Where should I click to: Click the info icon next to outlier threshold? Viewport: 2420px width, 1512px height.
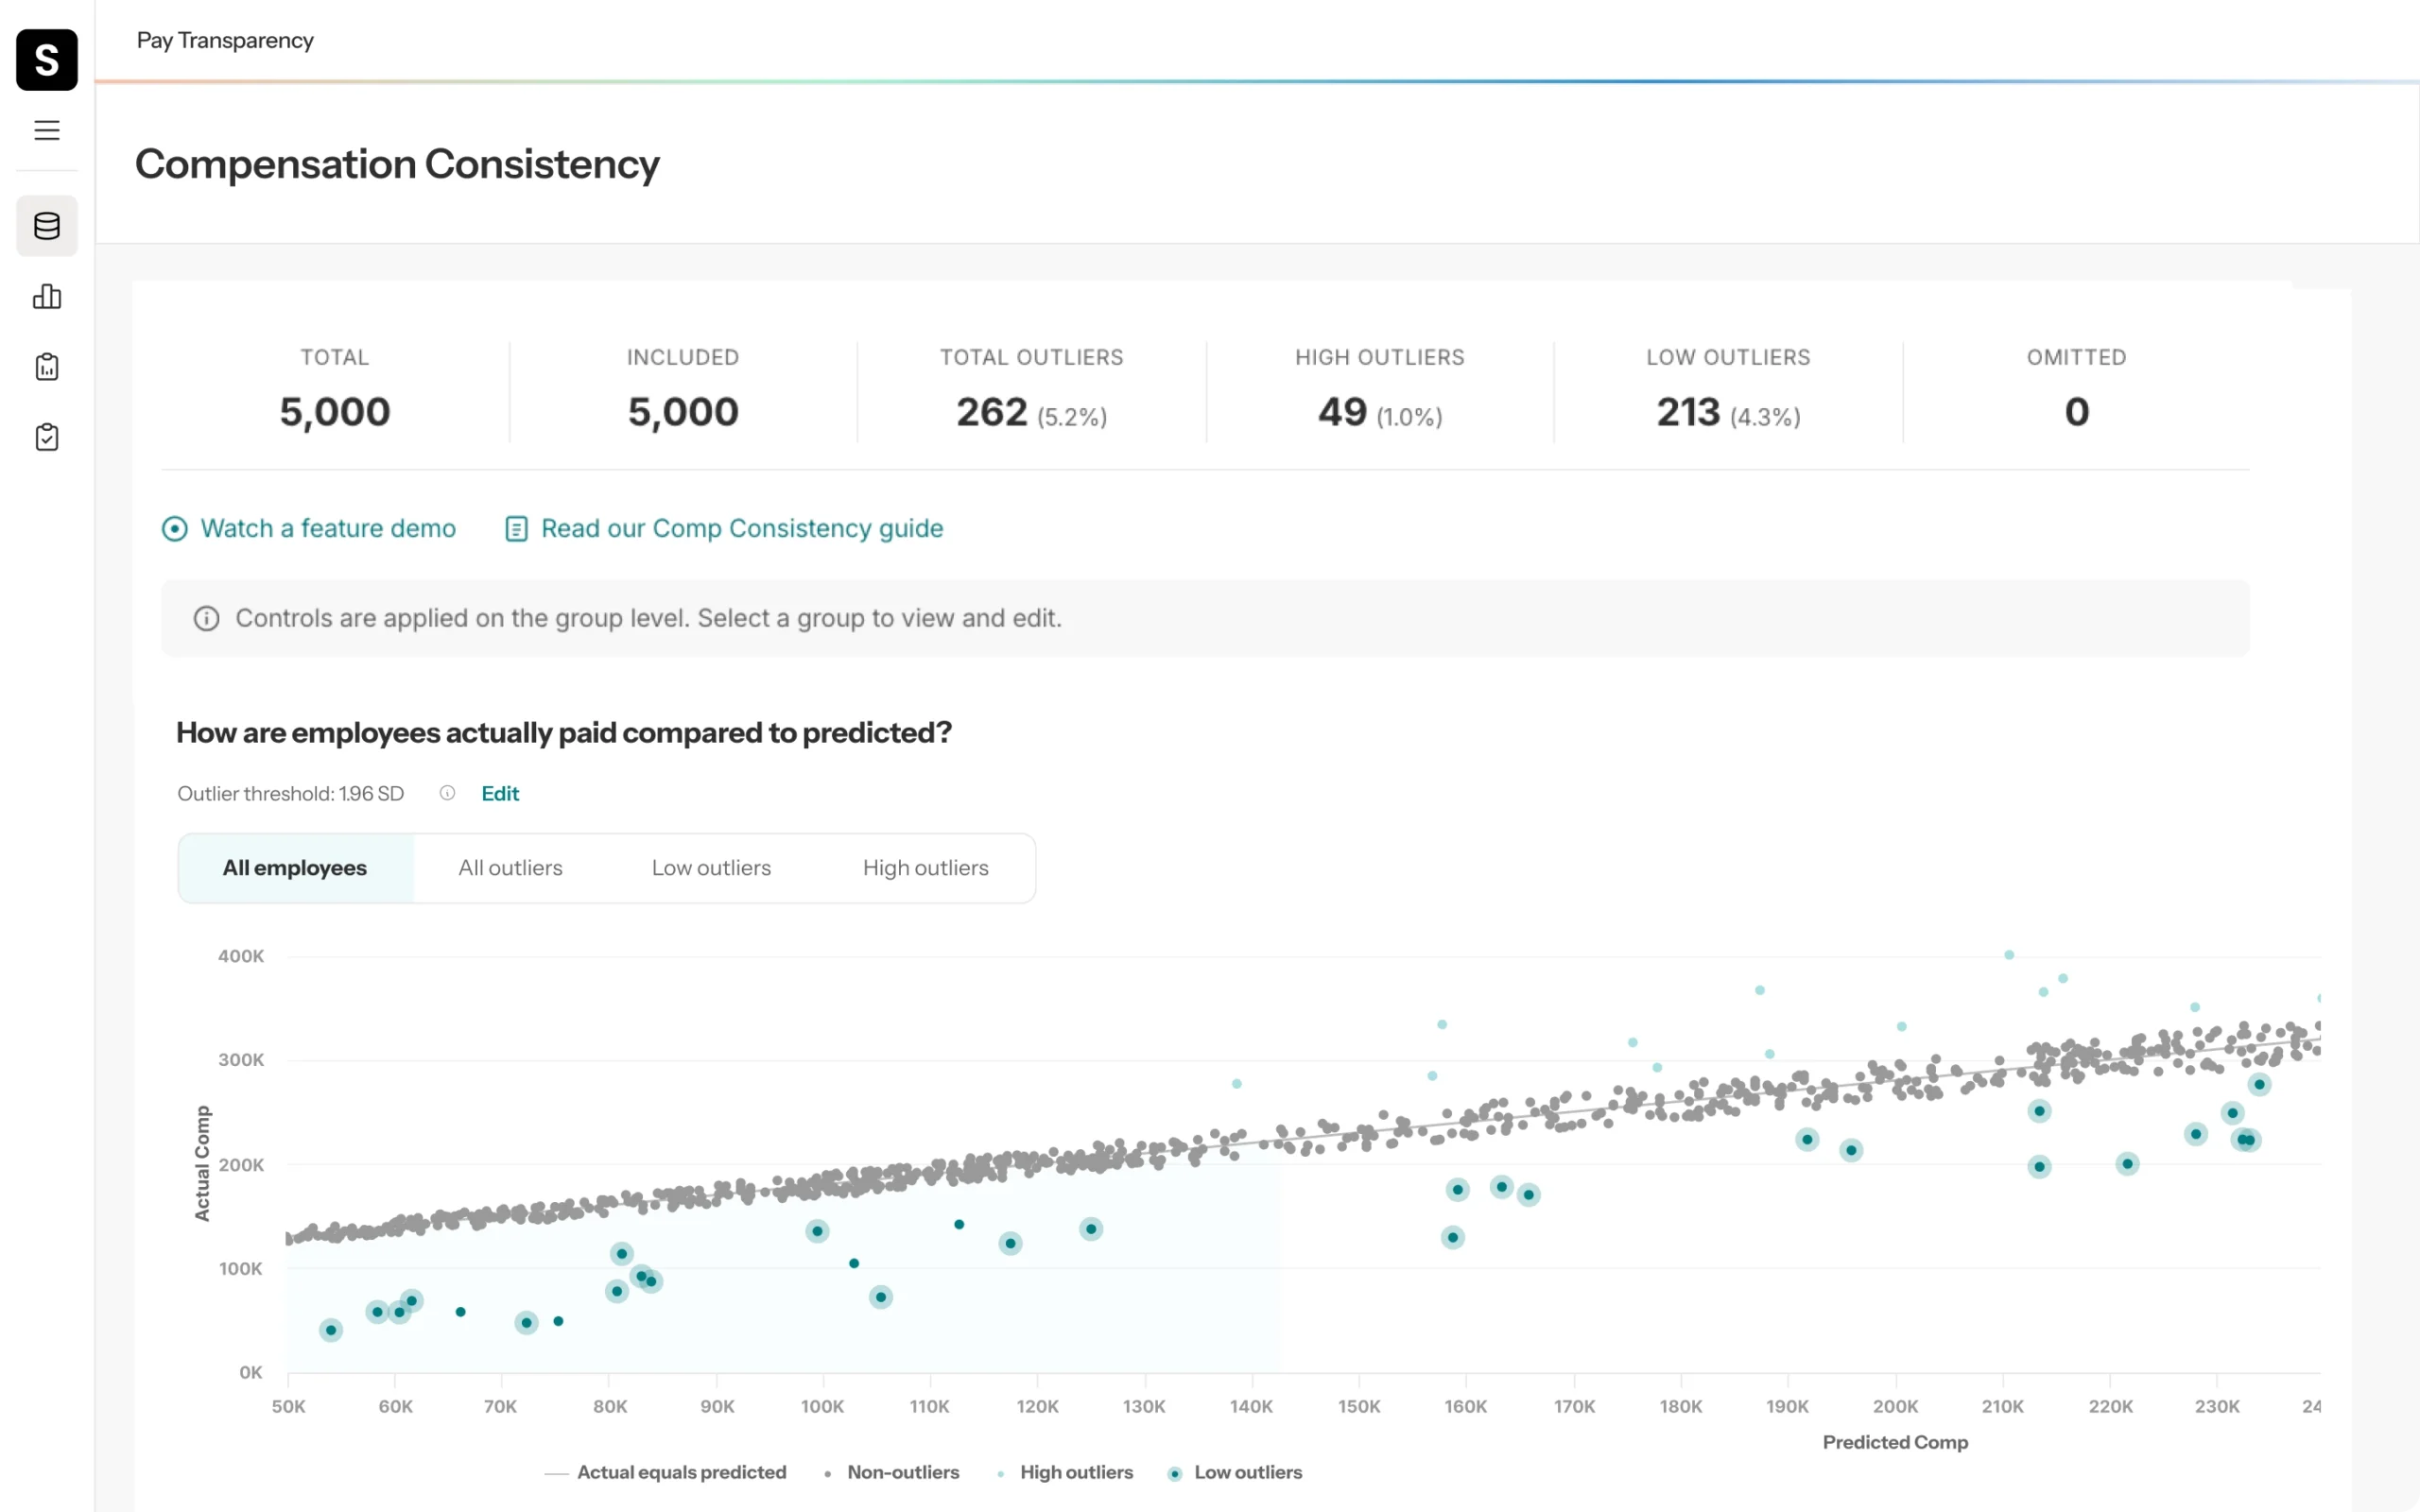tap(448, 793)
